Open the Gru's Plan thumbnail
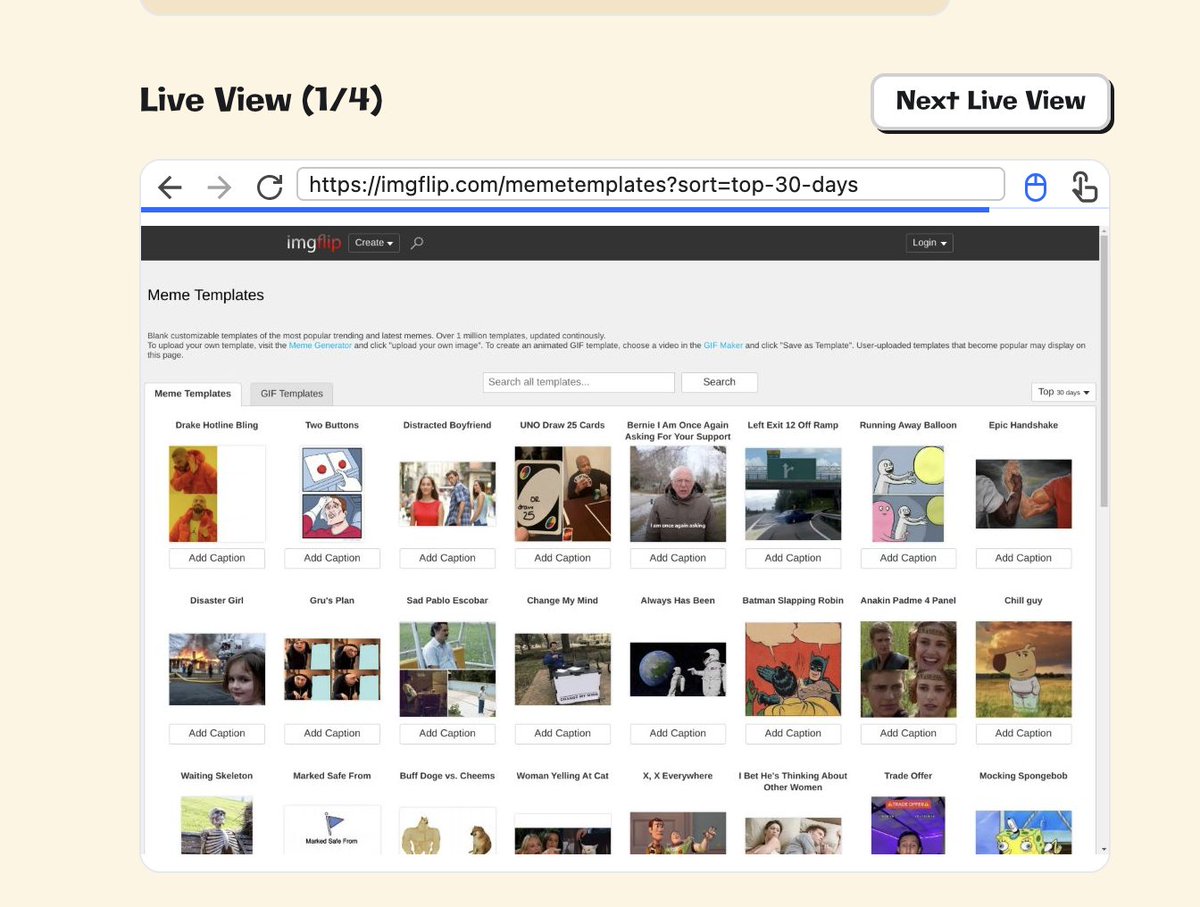This screenshot has height=907, width=1200. 332,669
